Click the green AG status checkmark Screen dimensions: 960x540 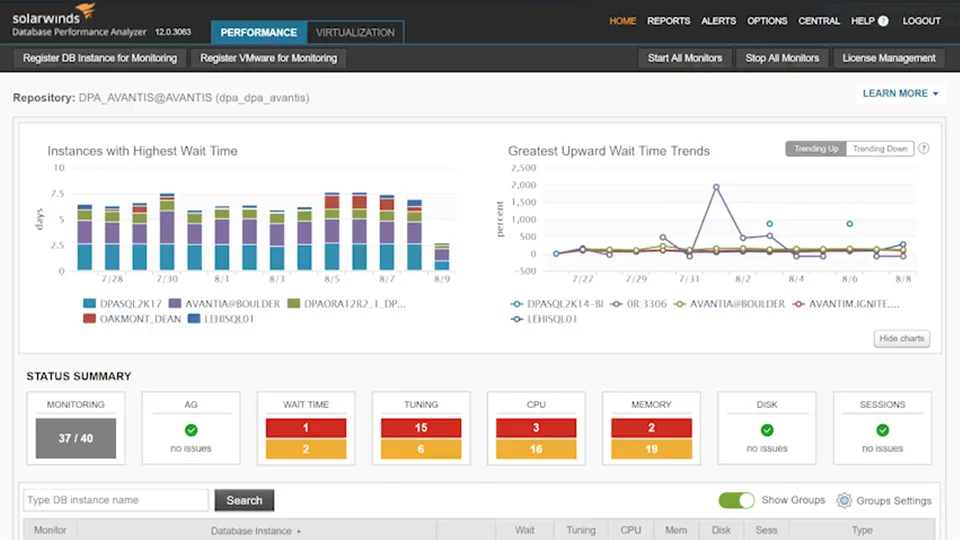pyautogui.click(x=191, y=430)
